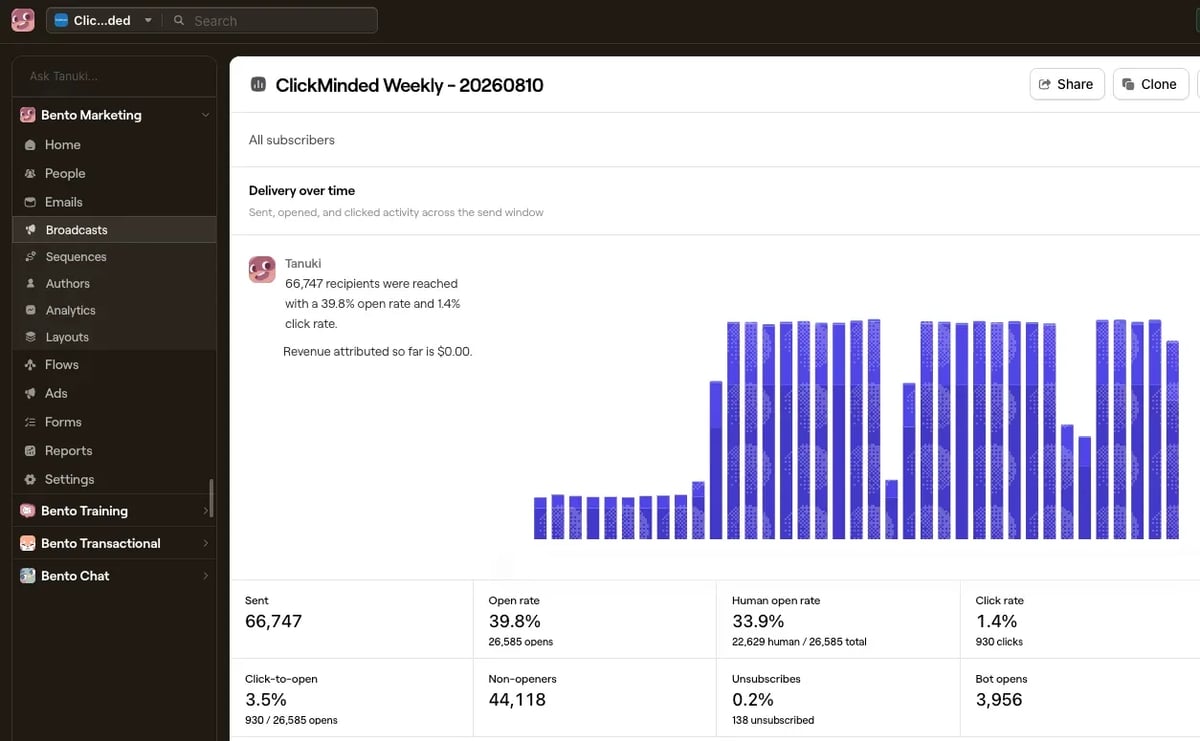Click the Broadcasts megaphone icon
1200x741 pixels.
30,230
